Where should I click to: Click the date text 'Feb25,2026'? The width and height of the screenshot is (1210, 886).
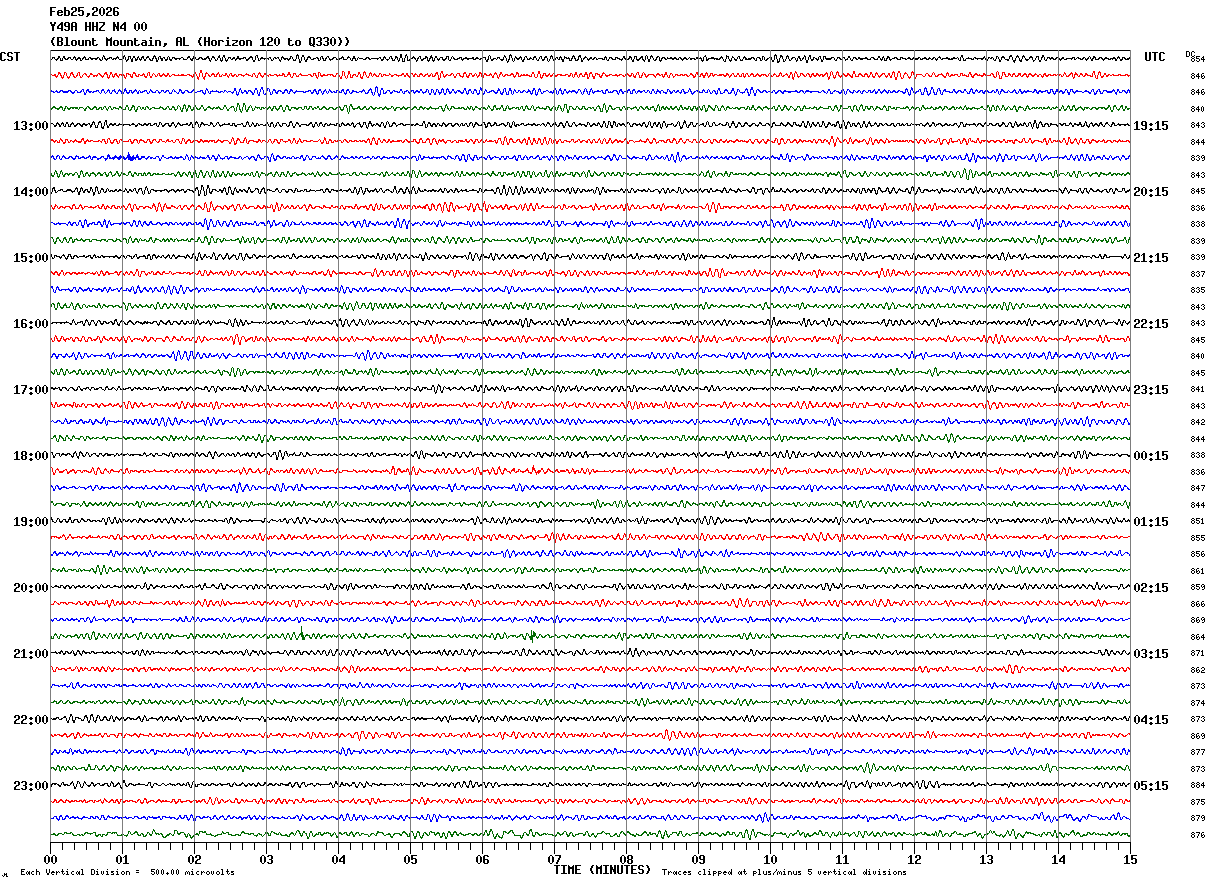[x=84, y=12]
